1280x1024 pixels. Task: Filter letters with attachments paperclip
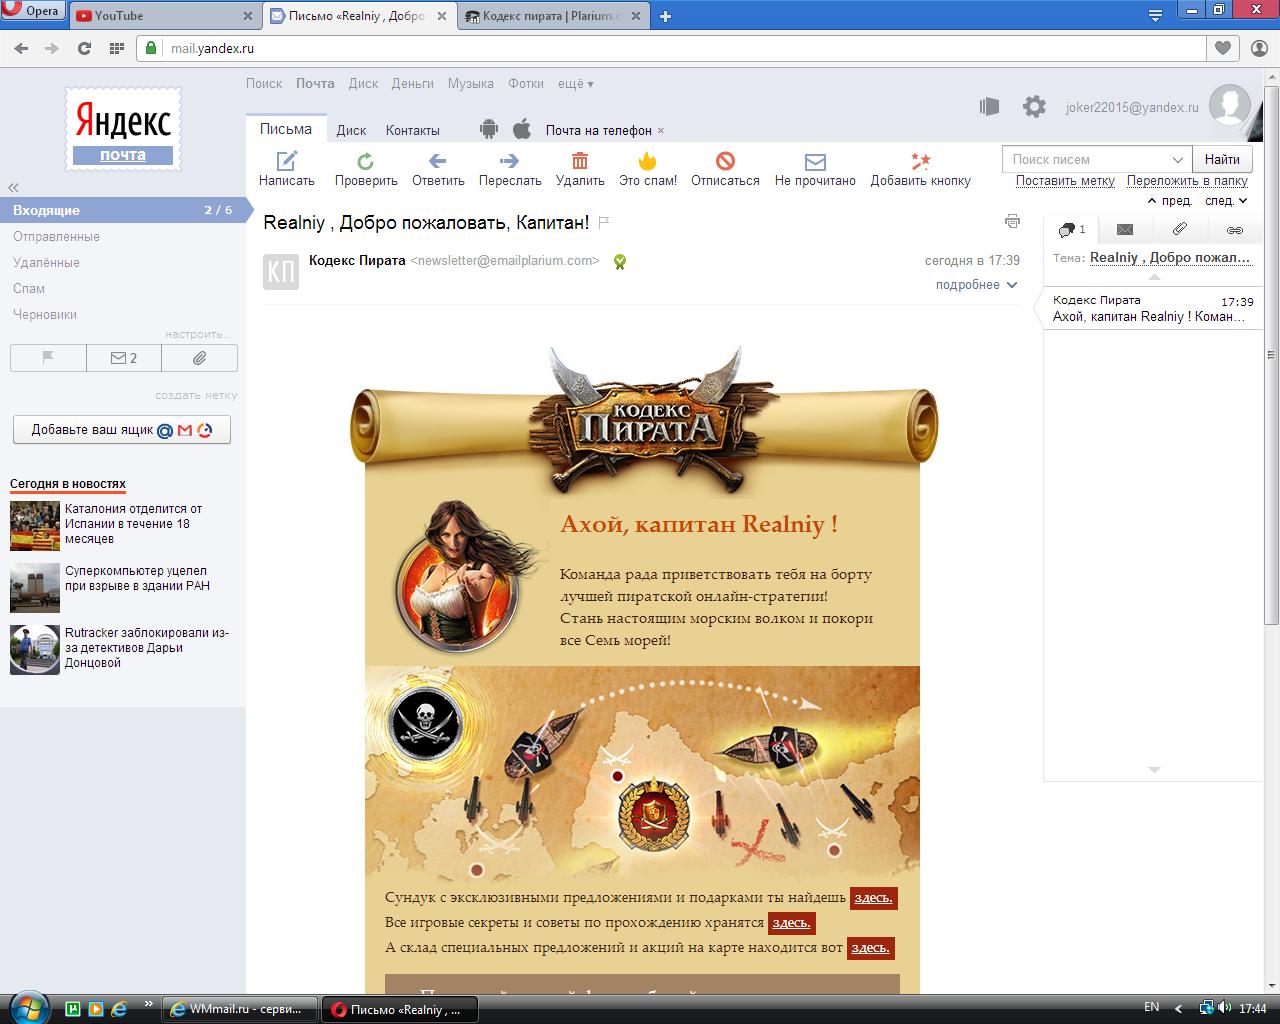tap(200, 358)
